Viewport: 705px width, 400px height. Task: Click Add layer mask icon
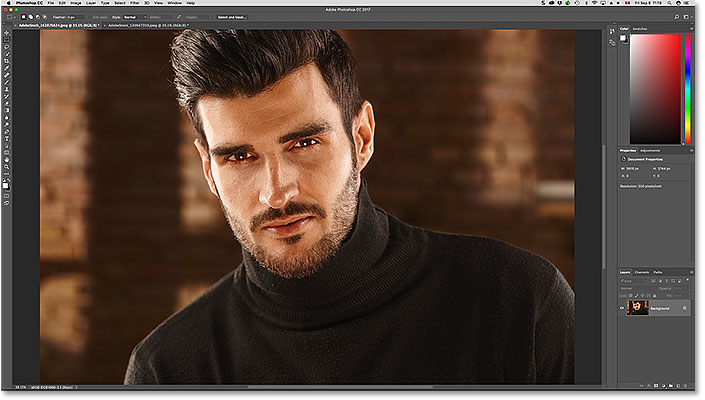pos(656,386)
